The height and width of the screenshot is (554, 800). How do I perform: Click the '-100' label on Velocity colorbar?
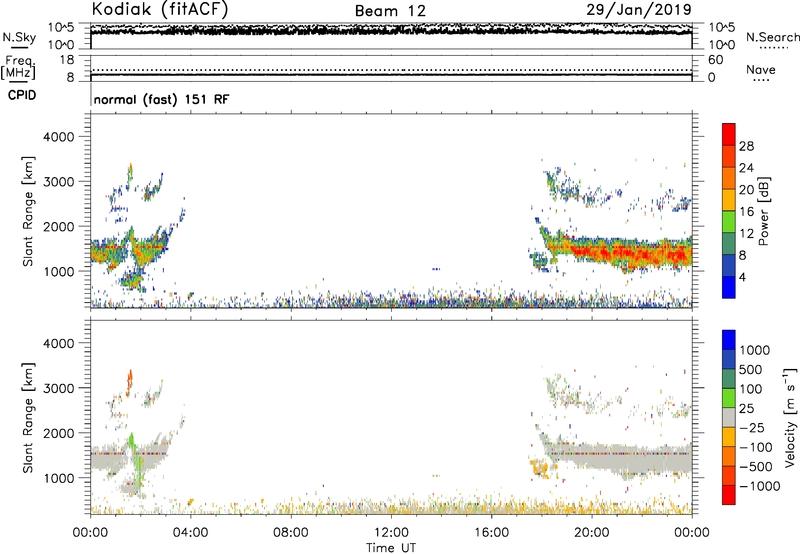click(756, 447)
